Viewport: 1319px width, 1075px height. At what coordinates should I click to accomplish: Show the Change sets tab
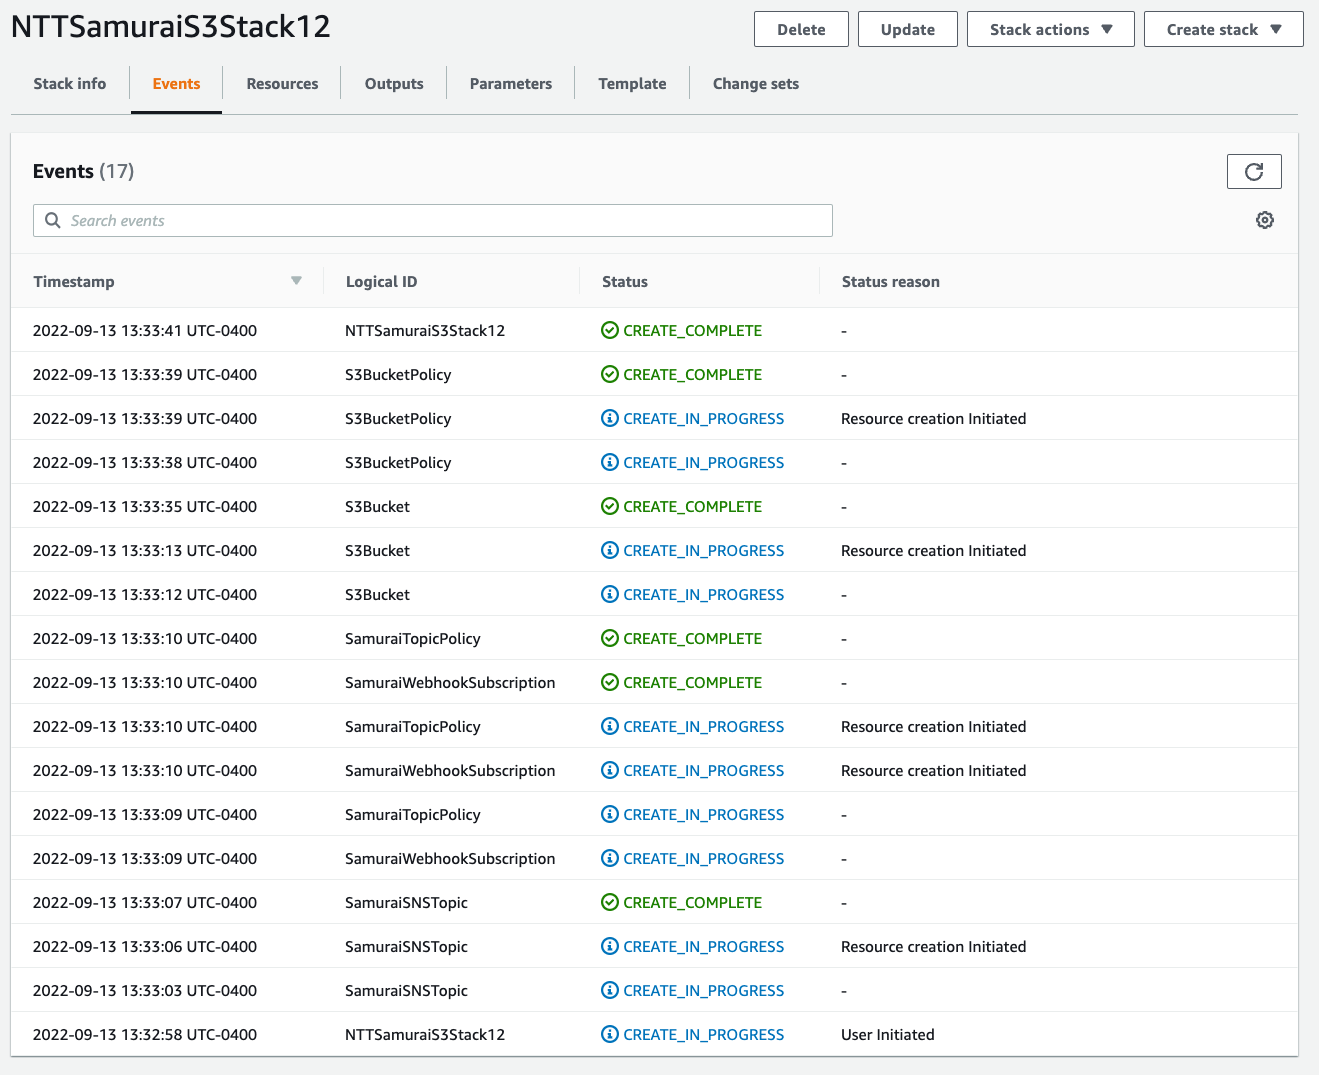(x=756, y=84)
